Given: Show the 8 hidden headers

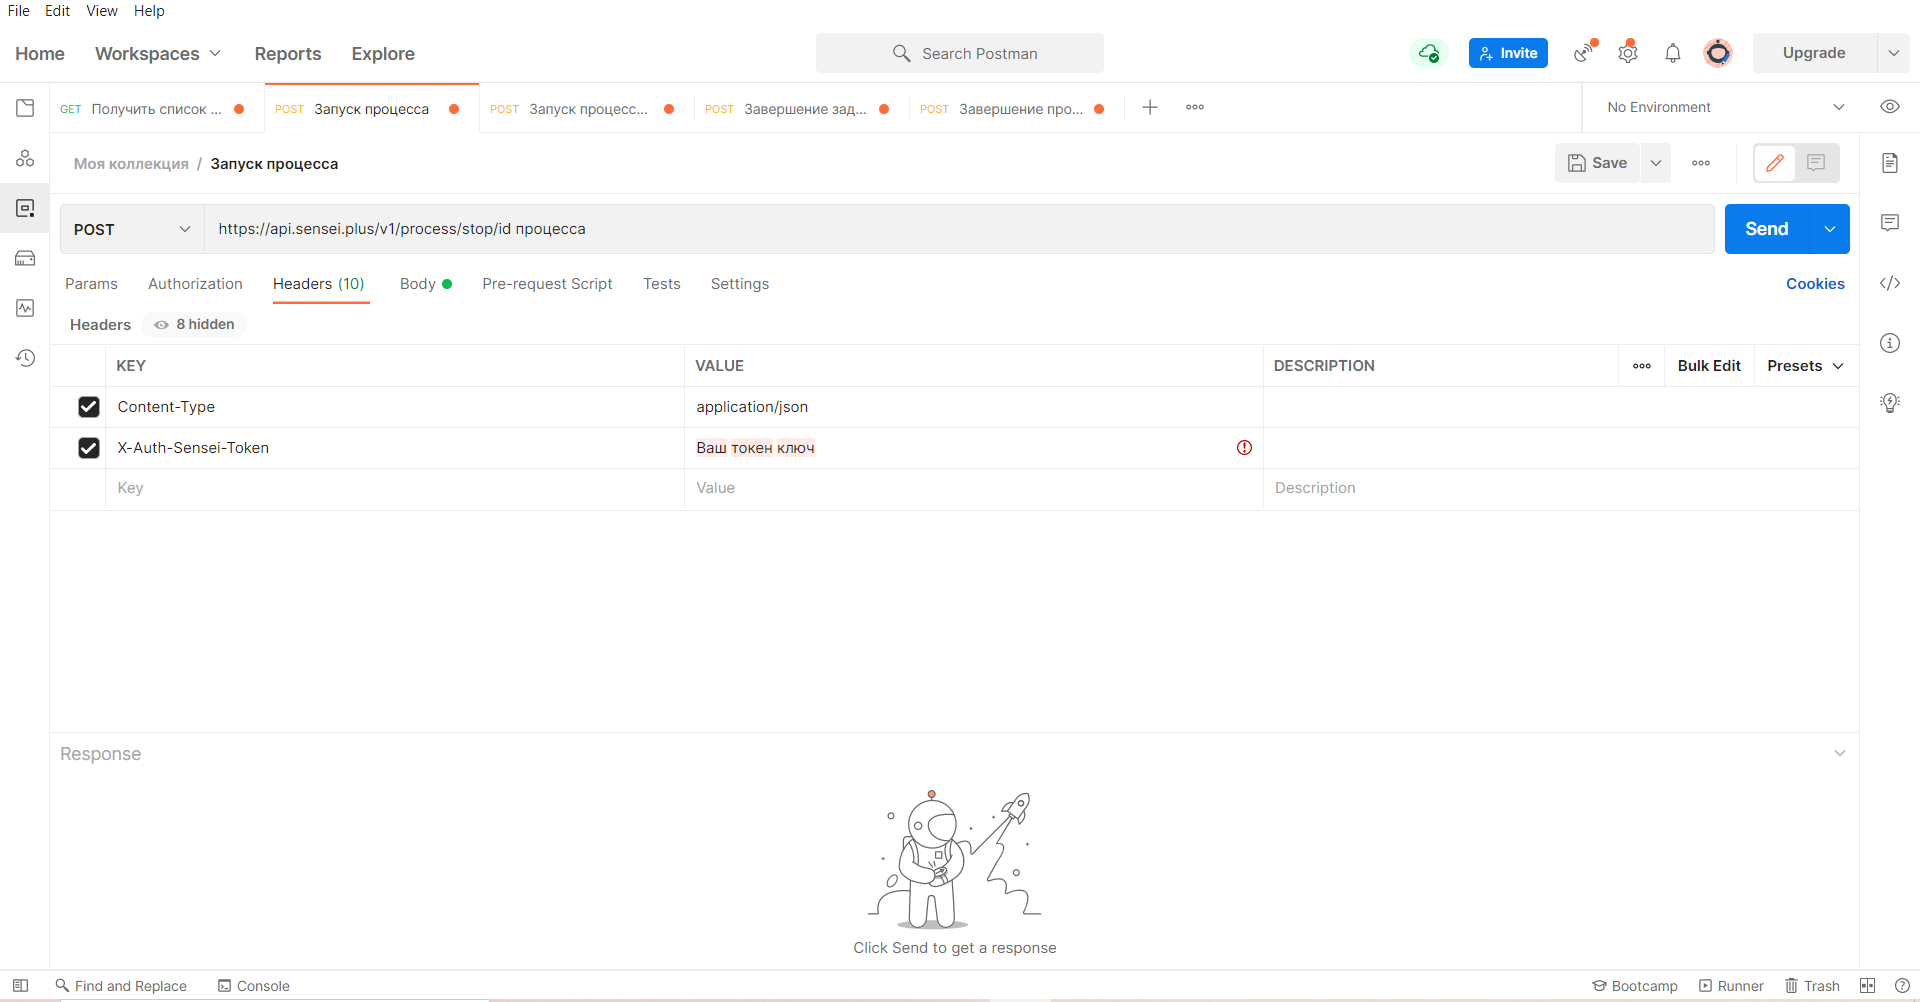Looking at the screenshot, I should (194, 324).
